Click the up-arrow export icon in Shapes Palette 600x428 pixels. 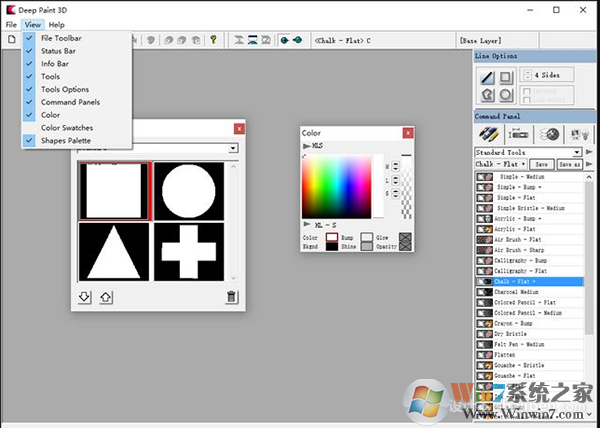click(105, 296)
